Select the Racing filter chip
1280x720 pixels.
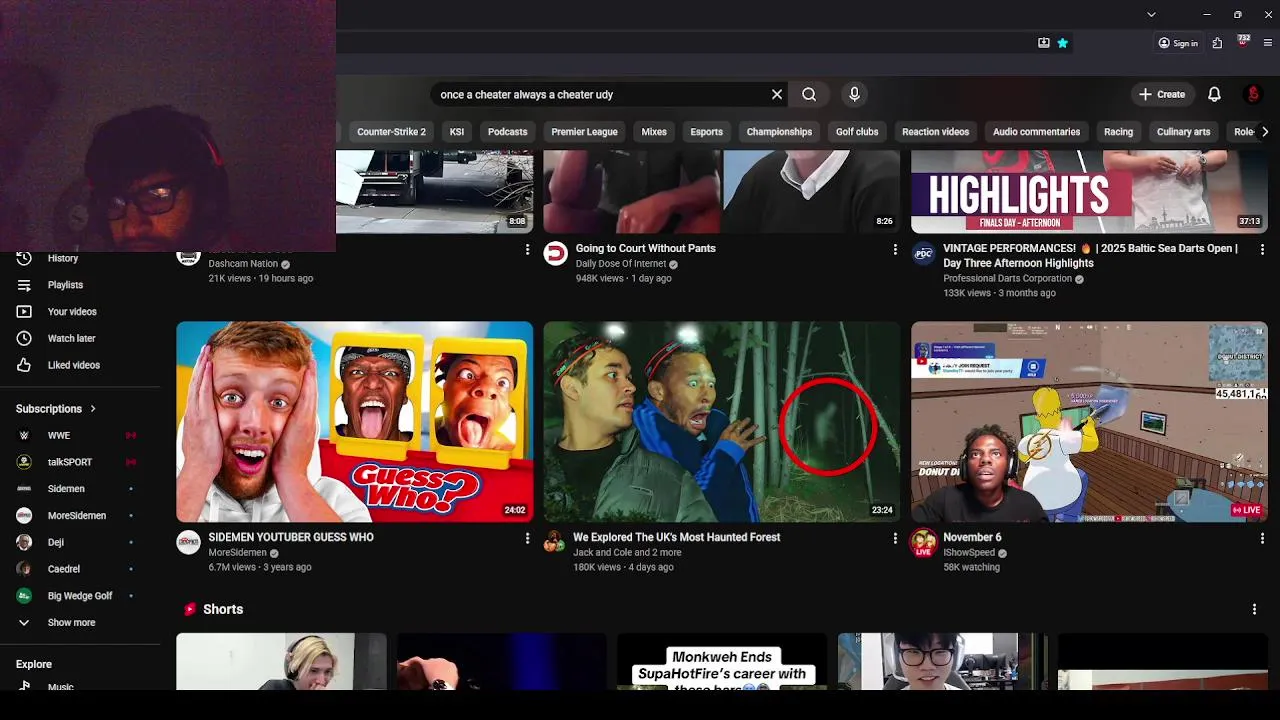(x=1118, y=132)
